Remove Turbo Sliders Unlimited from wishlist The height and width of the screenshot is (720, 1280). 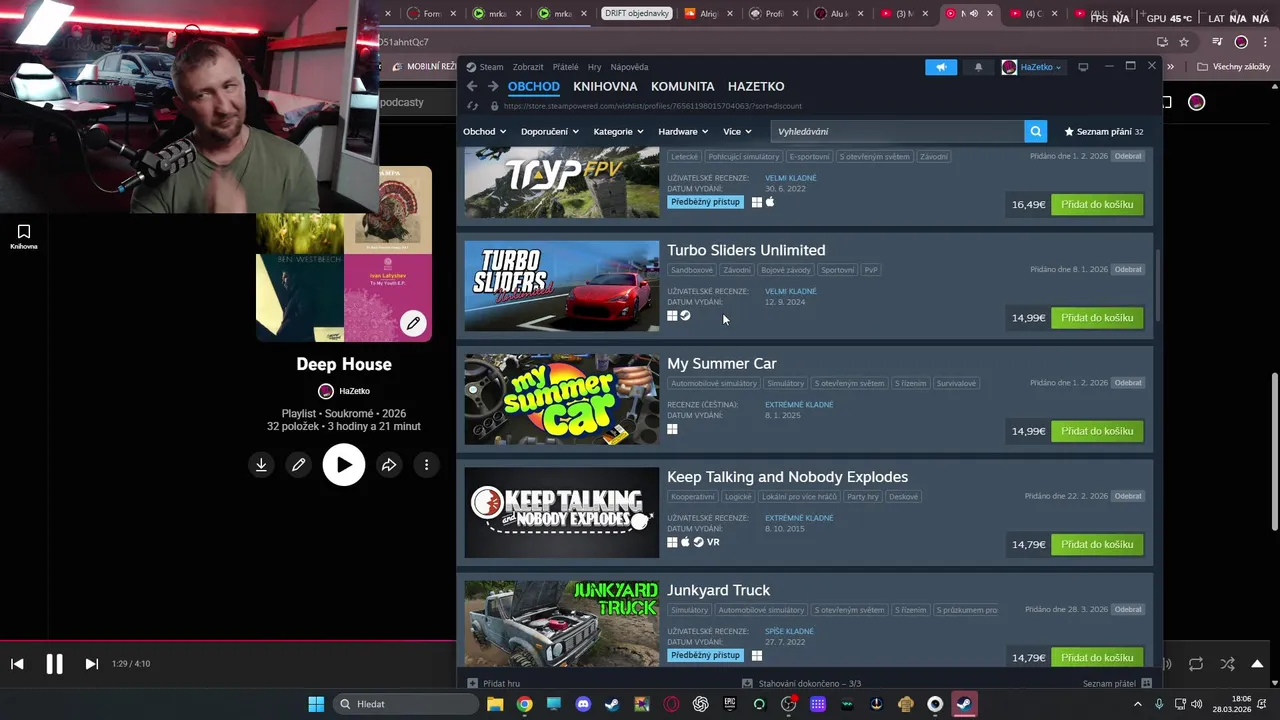tap(1128, 270)
